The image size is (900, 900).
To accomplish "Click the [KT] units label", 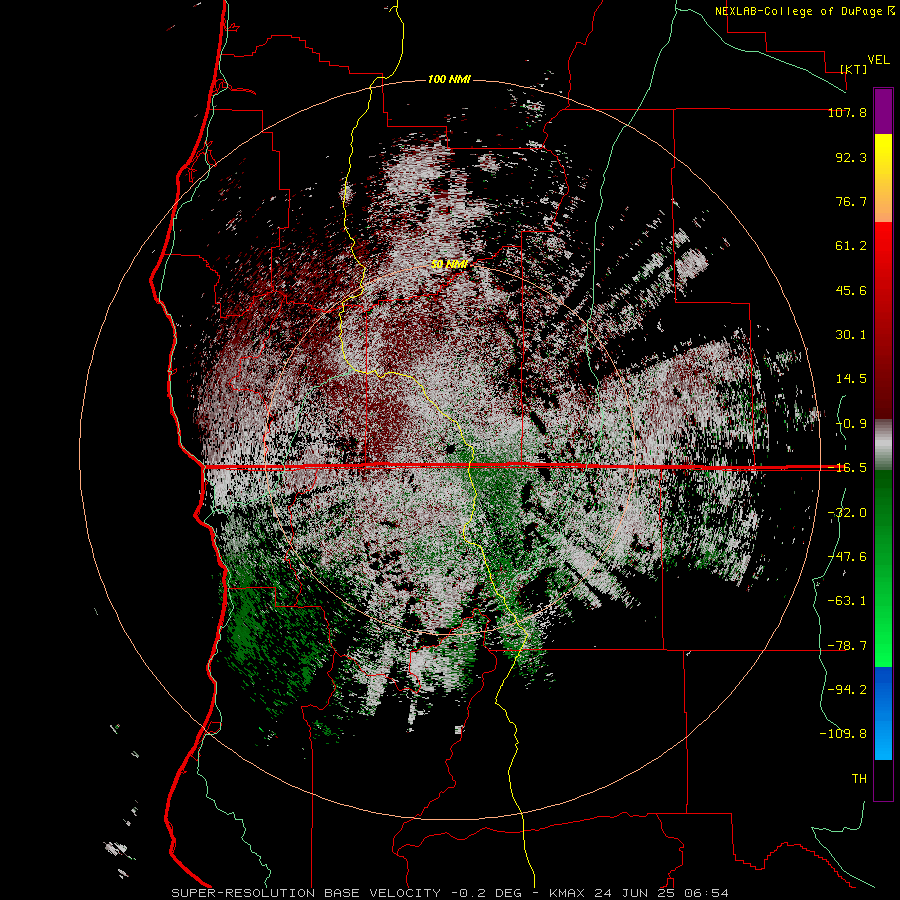I will click(853, 69).
